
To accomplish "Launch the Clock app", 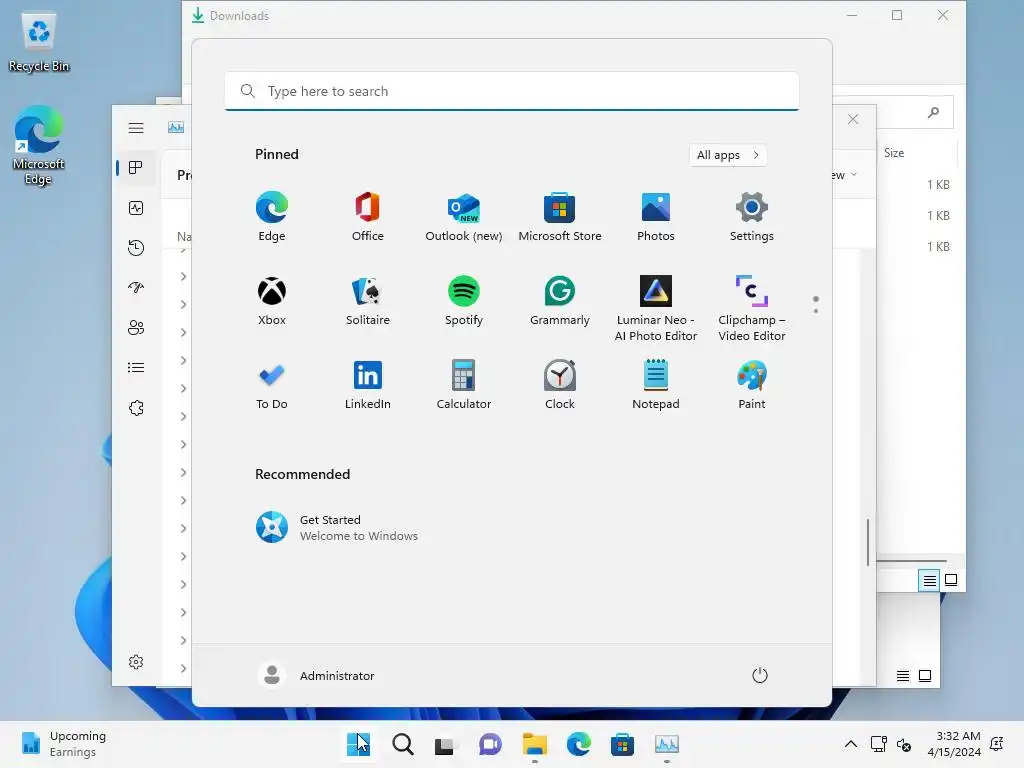I will click(x=560, y=385).
